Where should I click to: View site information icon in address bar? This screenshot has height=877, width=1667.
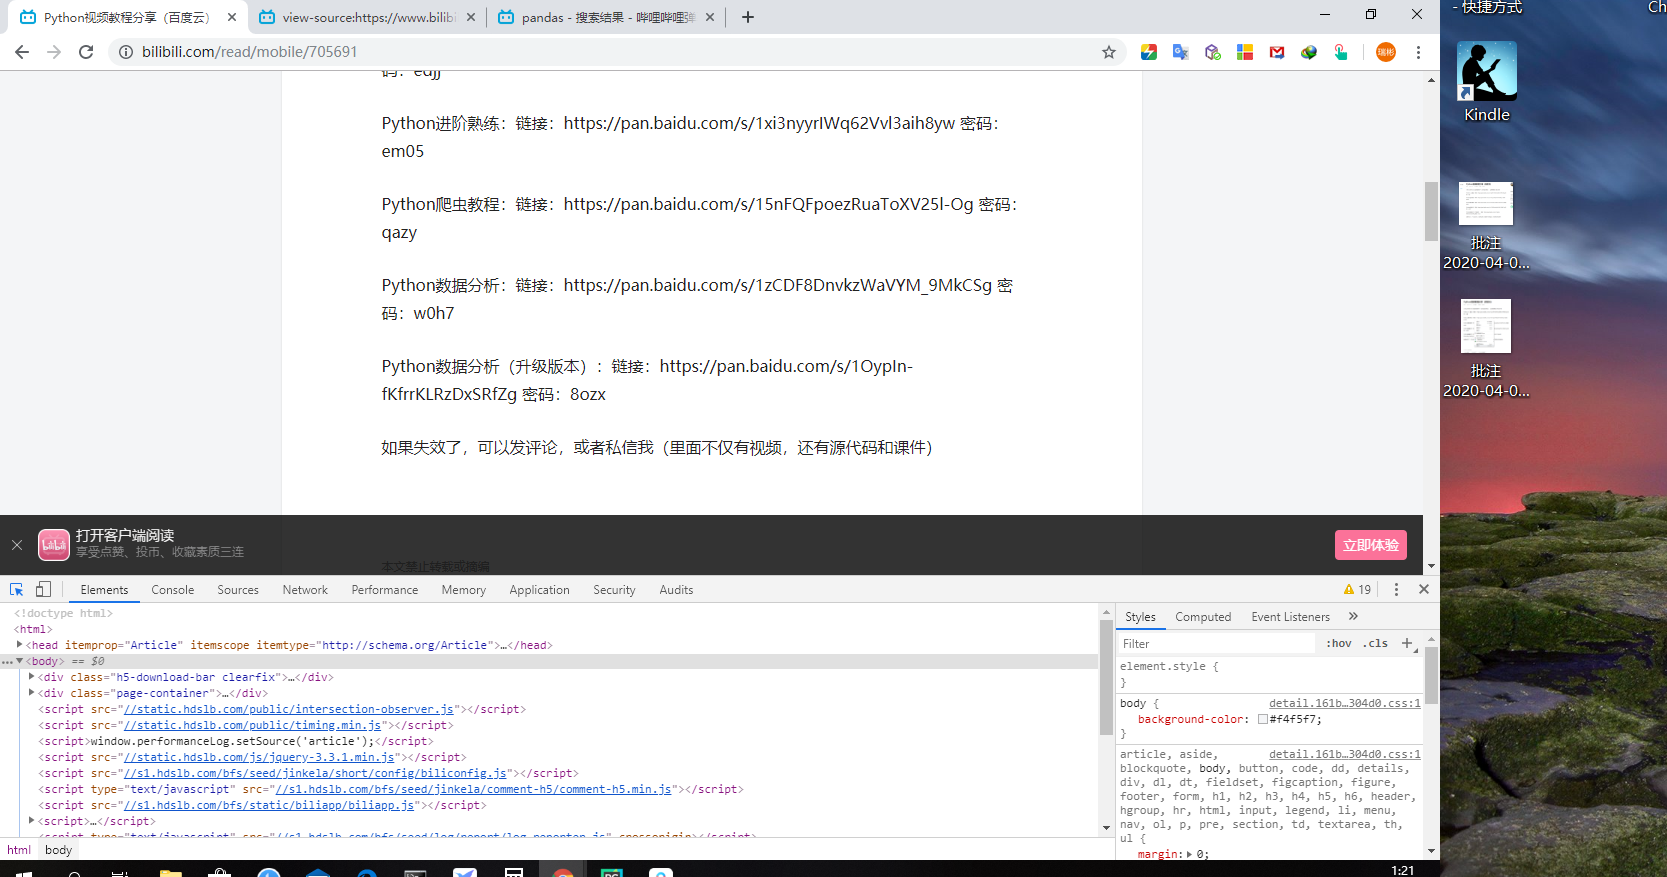[126, 52]
